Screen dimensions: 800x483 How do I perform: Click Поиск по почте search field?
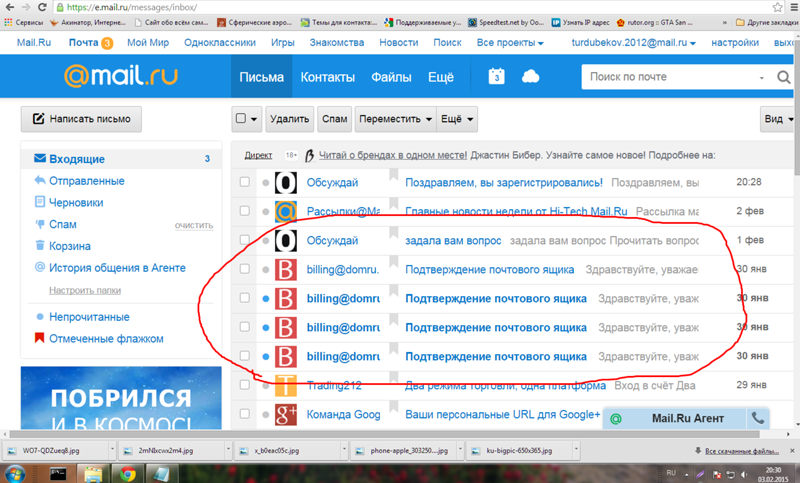pyautogui.click(x=671, y=77)
